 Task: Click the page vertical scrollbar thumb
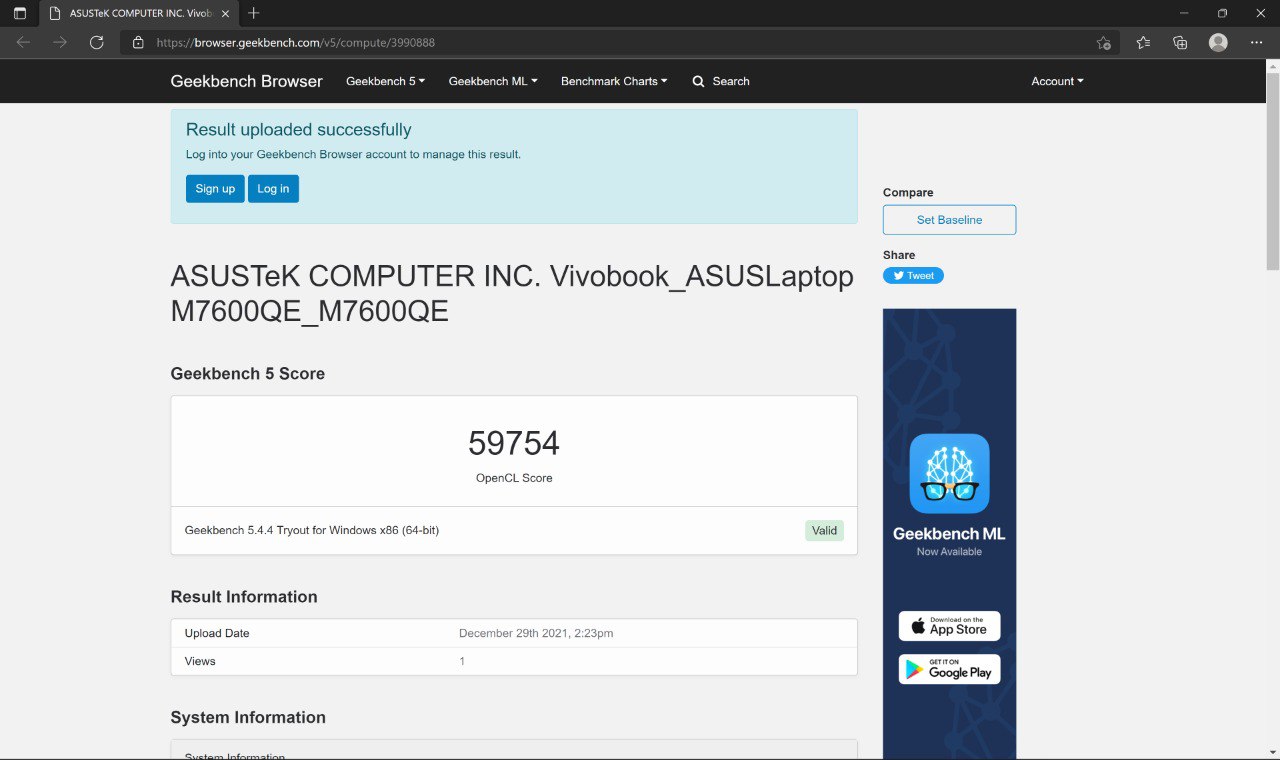click(x=1272, y=170)
